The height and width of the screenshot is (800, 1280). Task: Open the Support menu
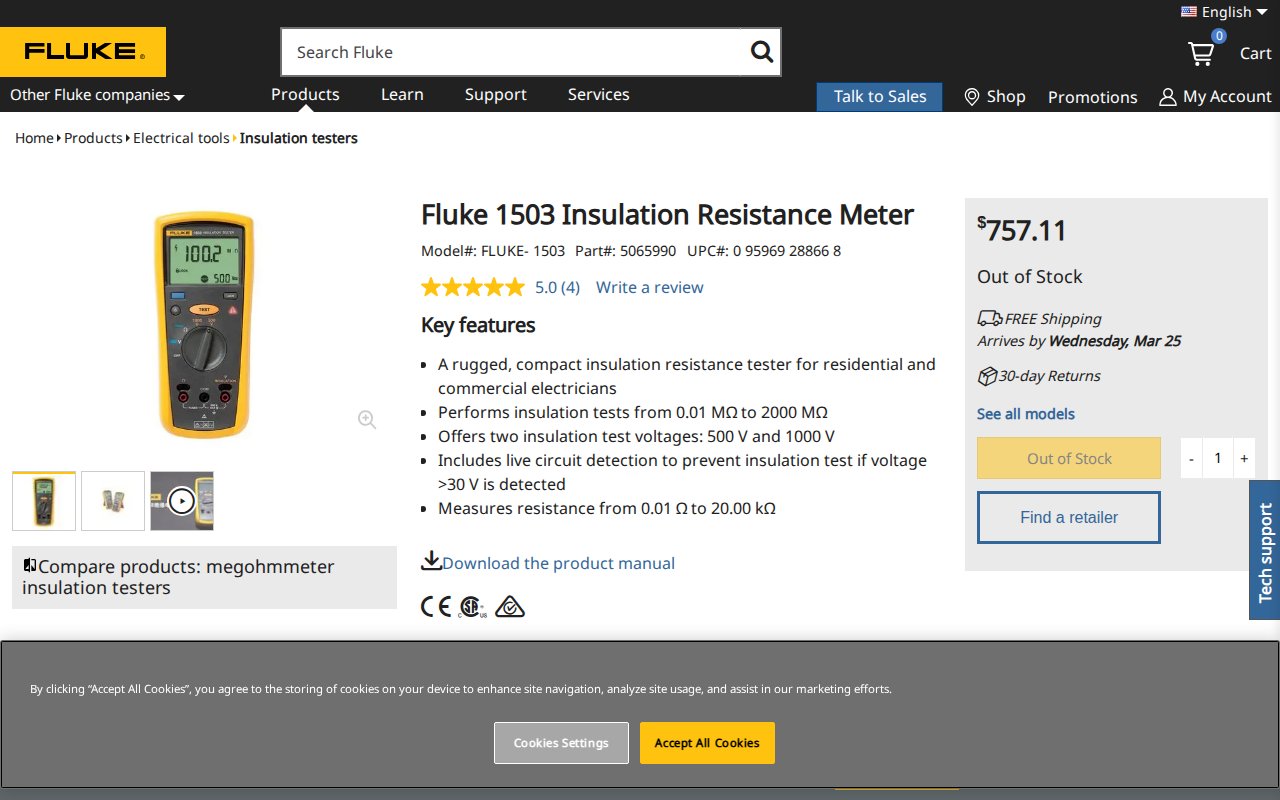click(x=495, y=94)
